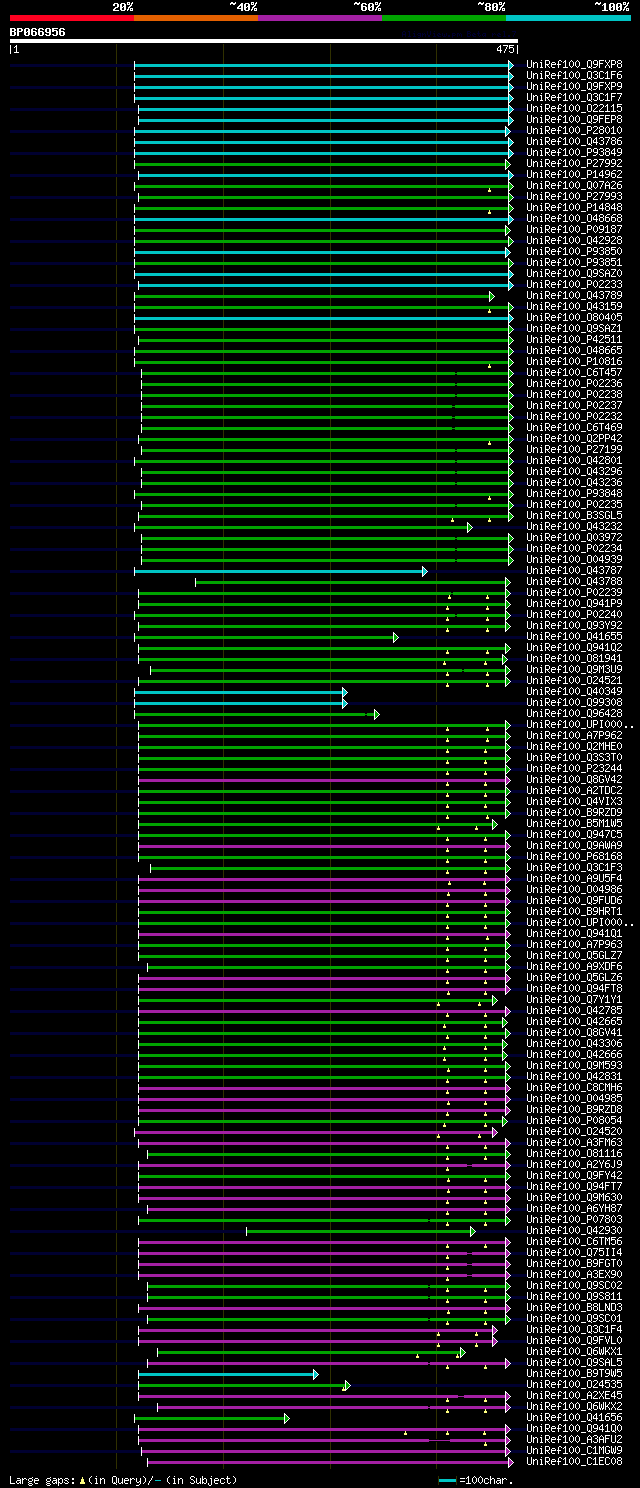640x1488 pixels.
Task: Open hit UniRef100_Q6WKX1
Action: pyautogui.click(x=574, y=1352)
